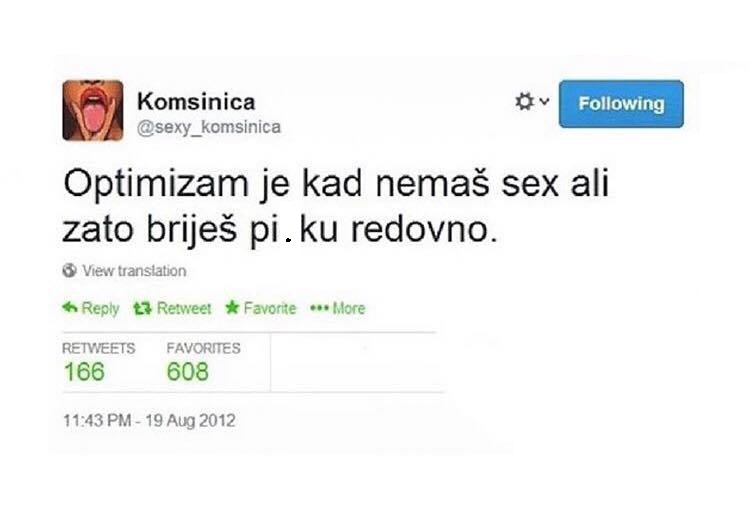
Task: Expand the dropdown chevron beside the gear
Action: (544, 101)
